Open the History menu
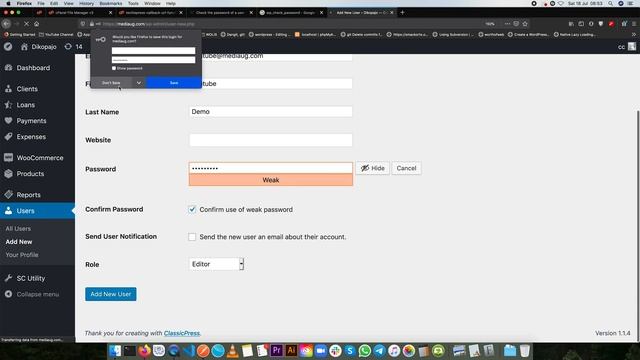The width and height of the screenshot is (640, 360). (x=86, y=3)
